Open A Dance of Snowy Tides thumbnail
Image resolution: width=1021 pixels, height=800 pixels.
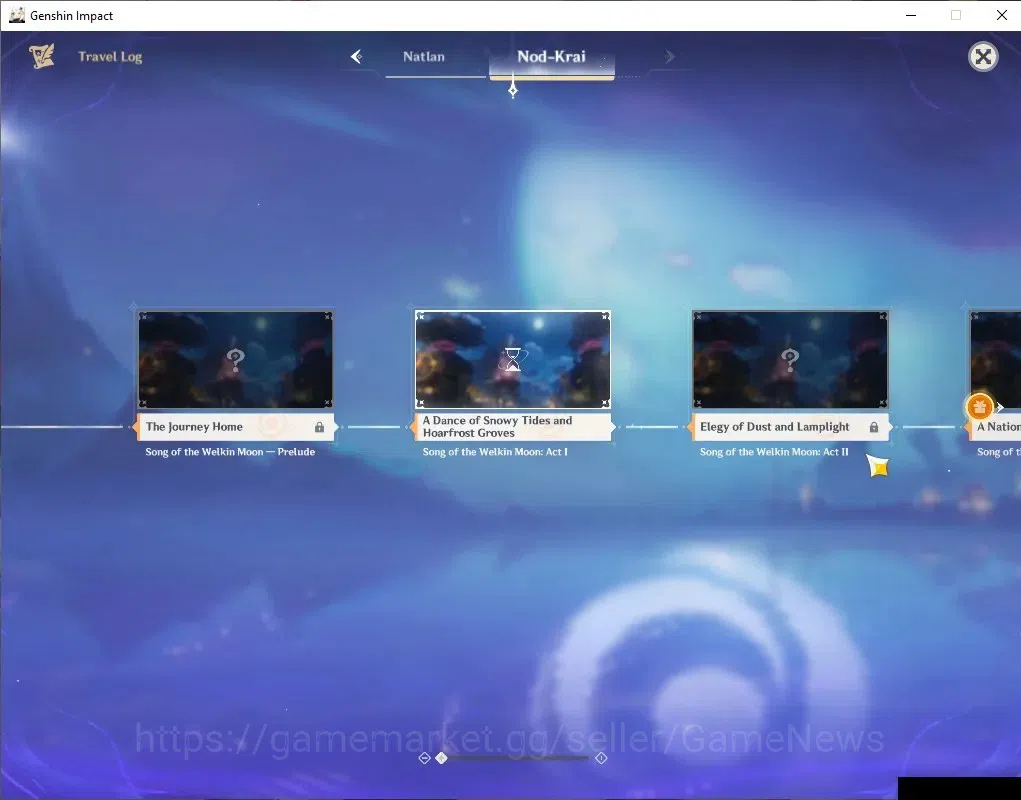(513, 359)
